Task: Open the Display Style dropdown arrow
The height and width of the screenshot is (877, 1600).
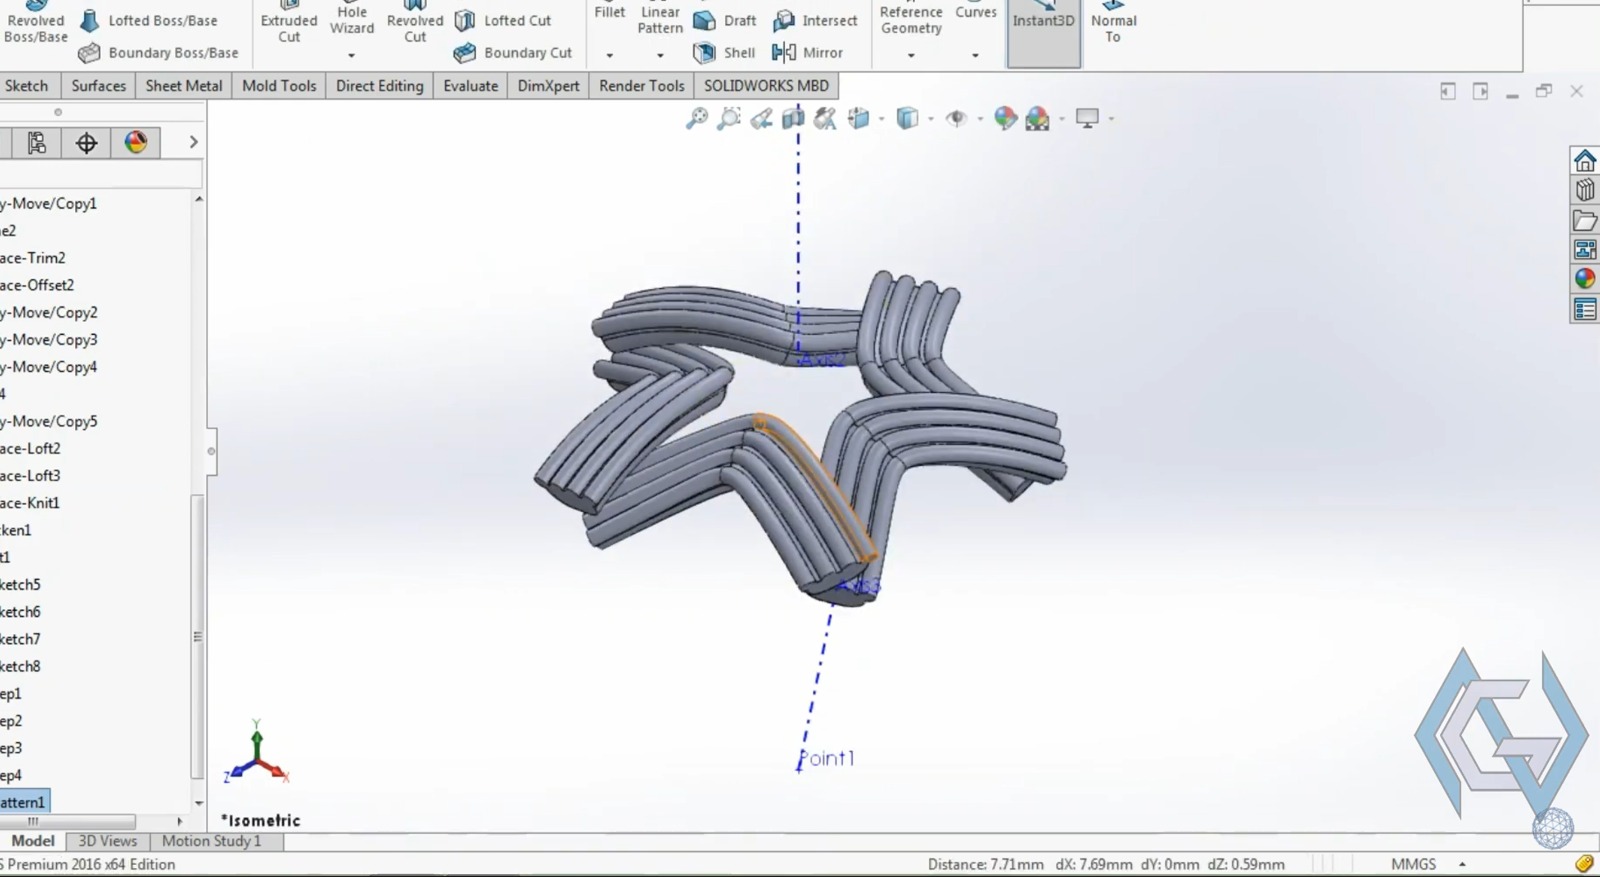Action: coord(931,119)
